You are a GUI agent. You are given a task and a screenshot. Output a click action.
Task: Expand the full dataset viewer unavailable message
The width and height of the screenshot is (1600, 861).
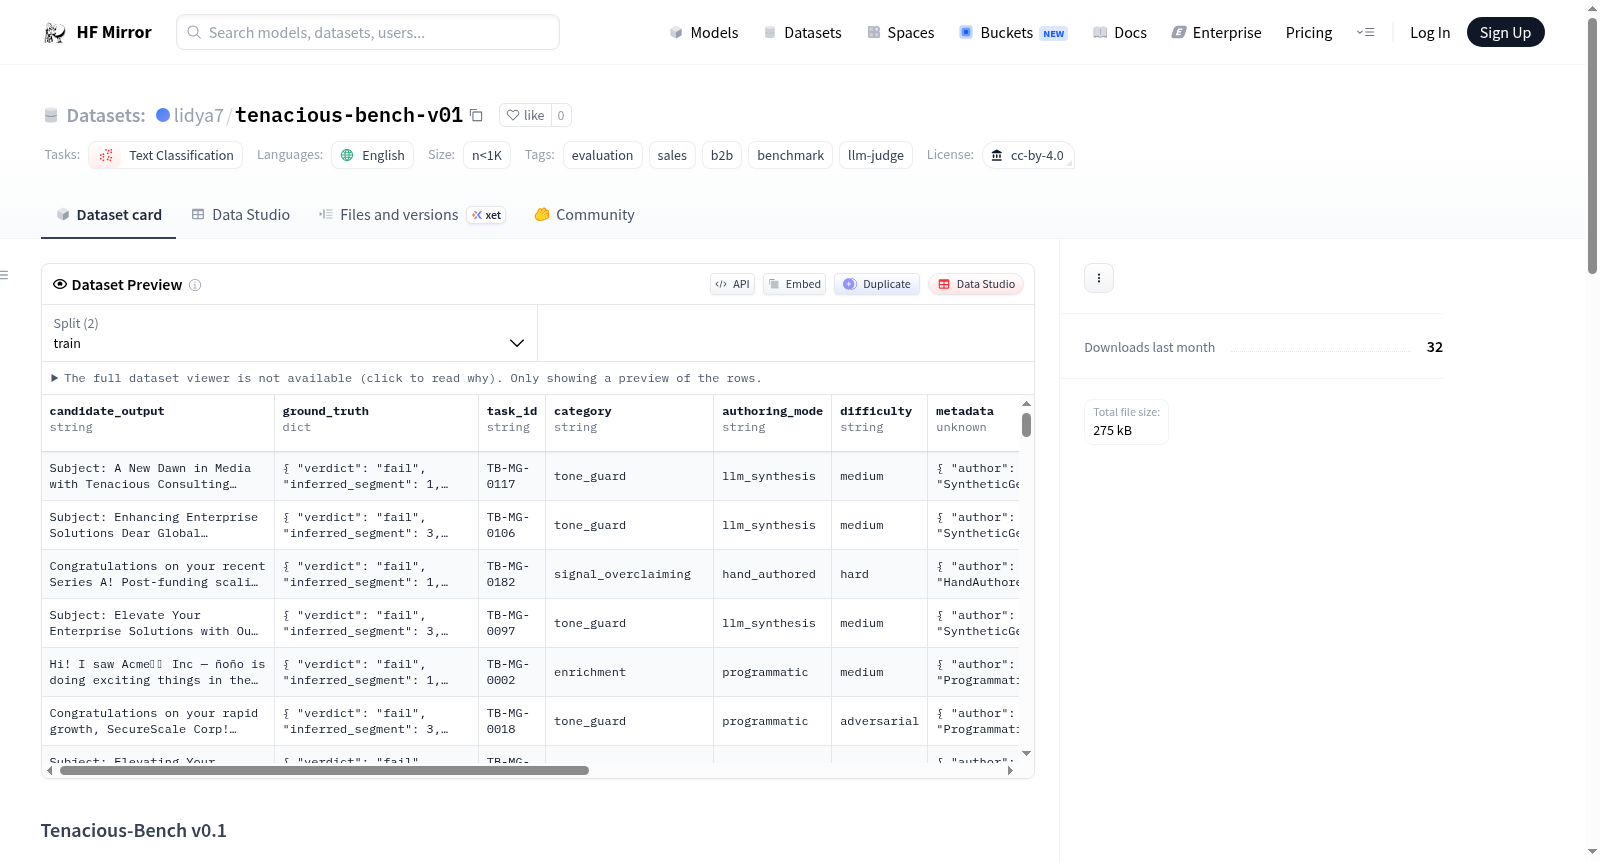click(x=406, y=379)
